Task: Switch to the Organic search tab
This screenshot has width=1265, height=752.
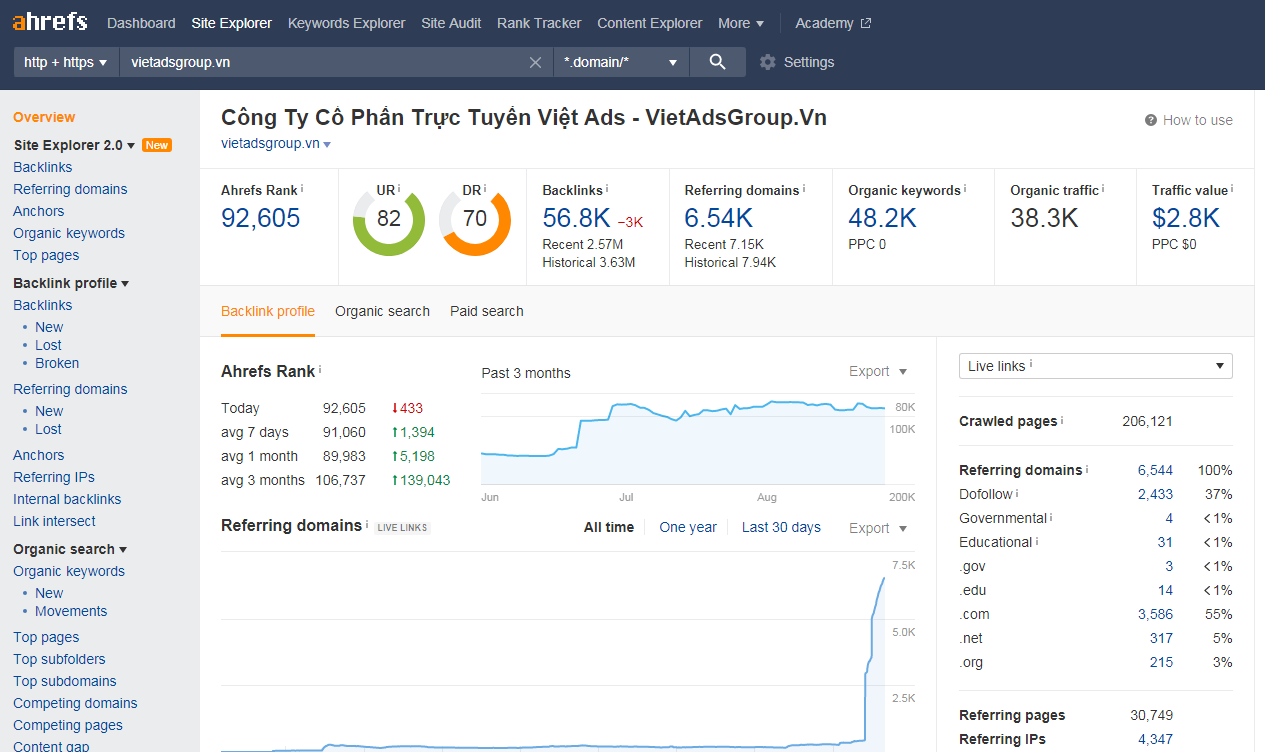Action: pyautogui.click(x=382, y=311)
